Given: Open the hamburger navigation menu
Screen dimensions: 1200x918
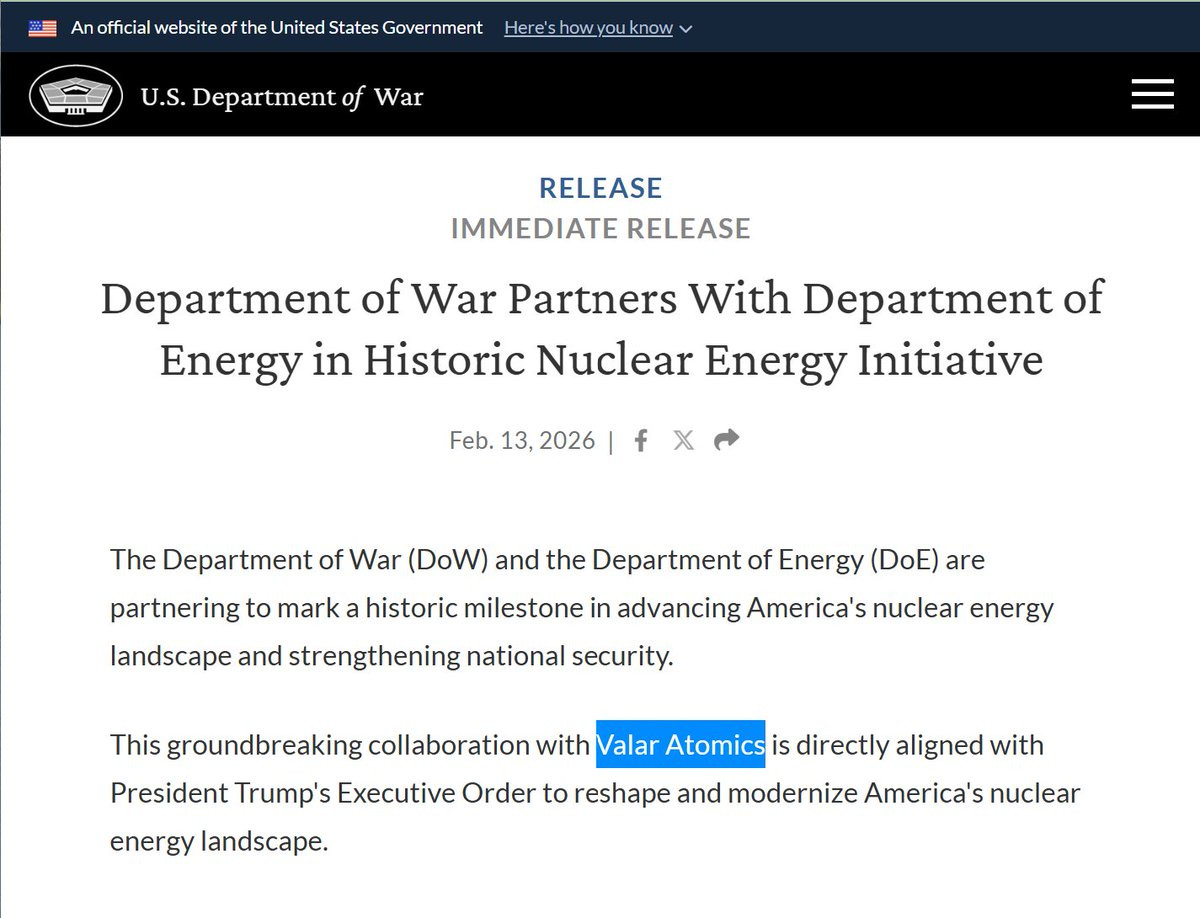Looking at the screenshot, I should pyautogui.click(x=1152, y=95).
